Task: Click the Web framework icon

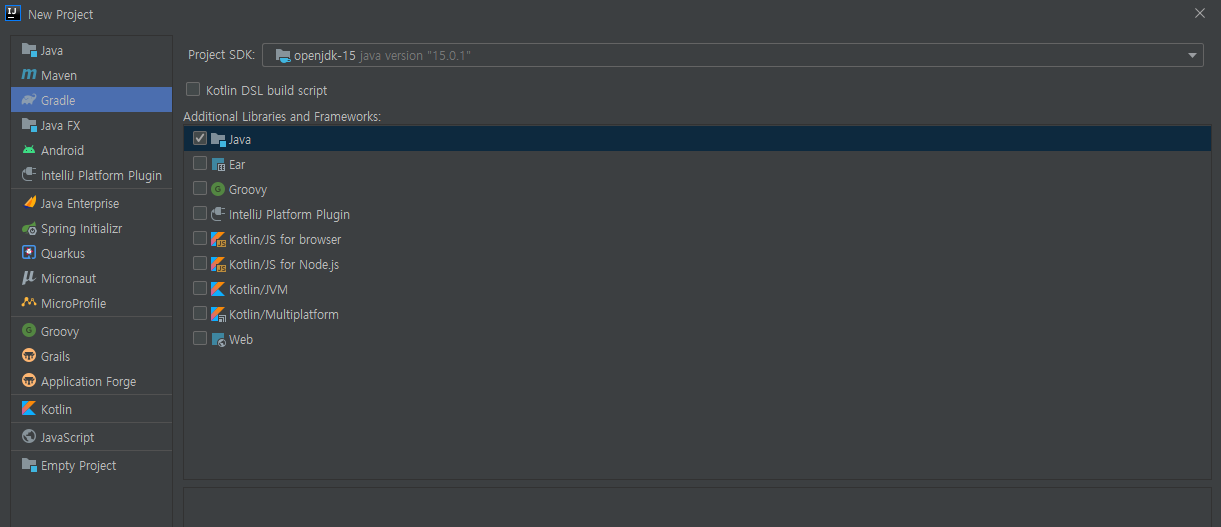Action: click(218, 339)
